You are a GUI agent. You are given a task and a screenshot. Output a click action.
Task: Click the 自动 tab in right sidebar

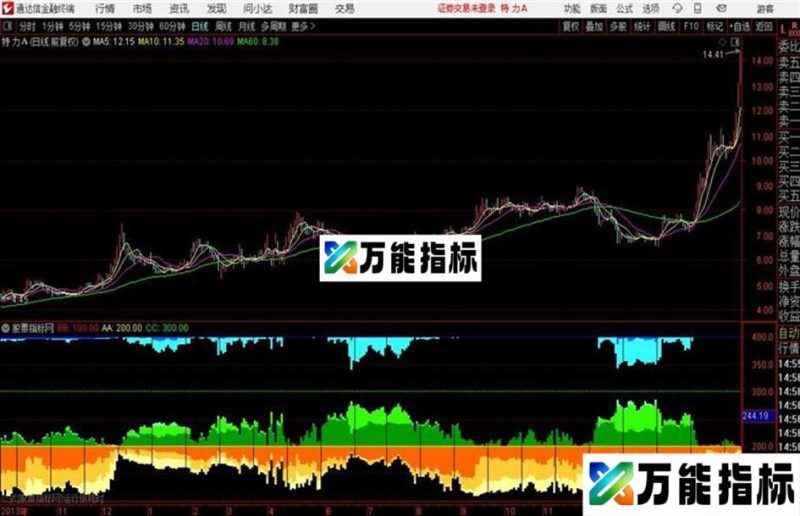coord(788,334)
